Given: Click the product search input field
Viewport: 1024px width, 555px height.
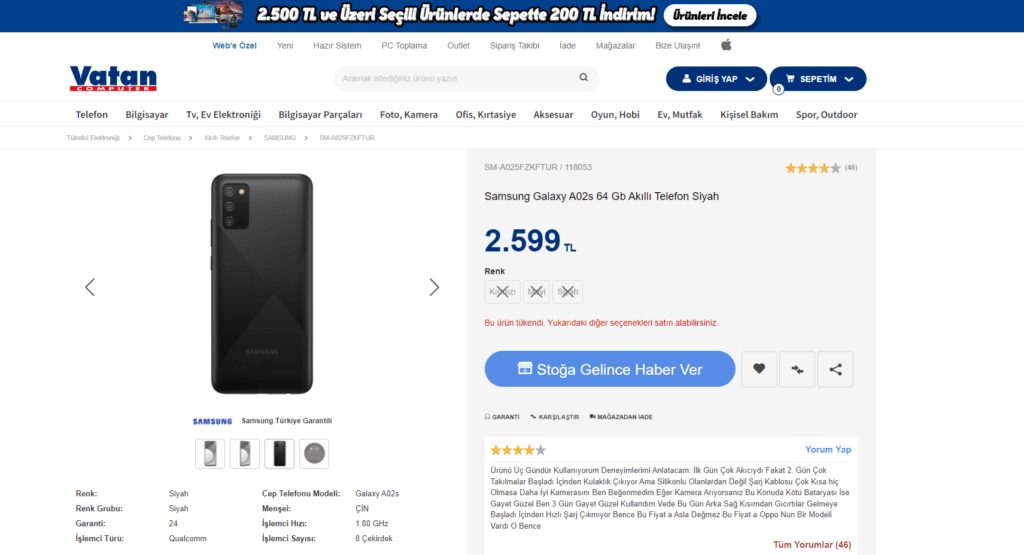Looking at the screenshot, I should pos(455,78).
